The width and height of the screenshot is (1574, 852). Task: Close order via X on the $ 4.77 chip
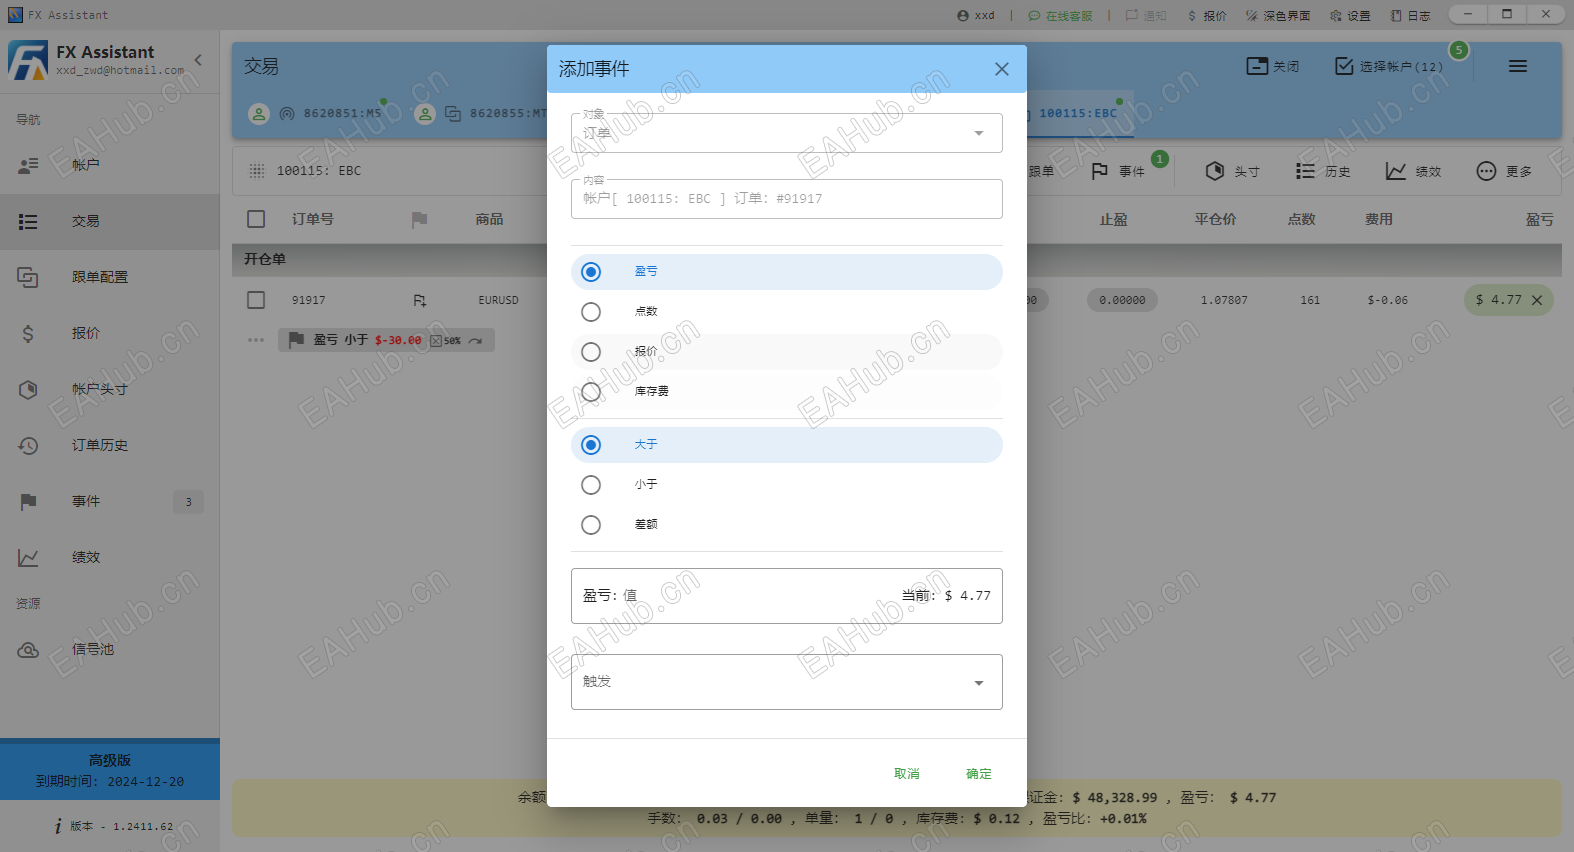(1537, 300)
